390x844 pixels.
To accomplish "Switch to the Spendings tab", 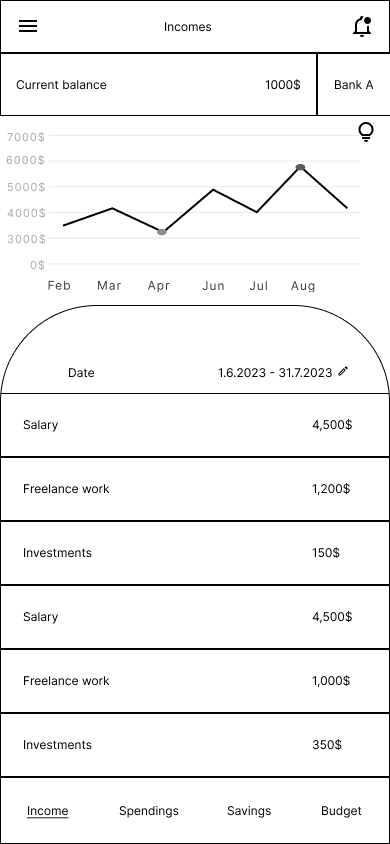I will pyautogui.click(x=148, y=811).
